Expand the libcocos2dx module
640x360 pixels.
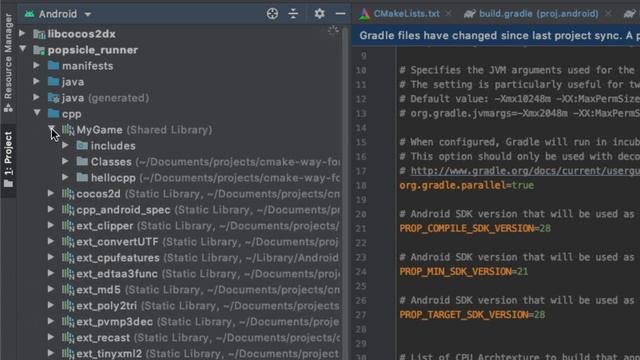(22, 33)
